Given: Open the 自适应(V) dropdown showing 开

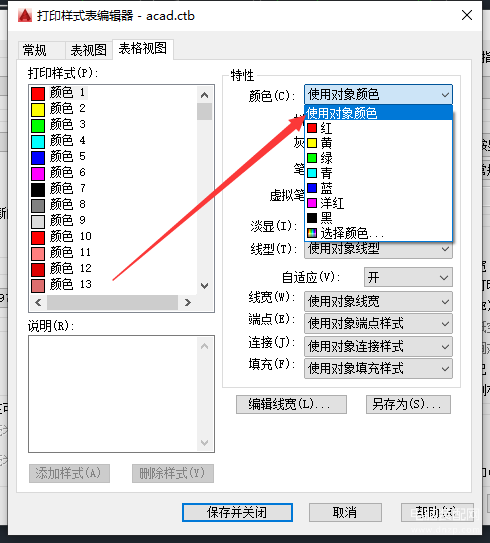Looking at the screenshot, I should click(x=408, y=277).
